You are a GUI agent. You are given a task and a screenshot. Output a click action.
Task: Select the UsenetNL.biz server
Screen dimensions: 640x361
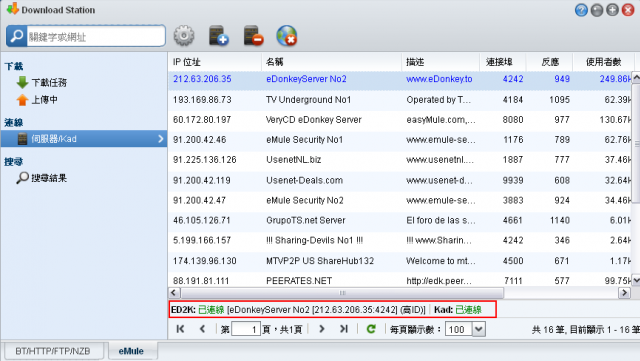click(x=293, y=160)
